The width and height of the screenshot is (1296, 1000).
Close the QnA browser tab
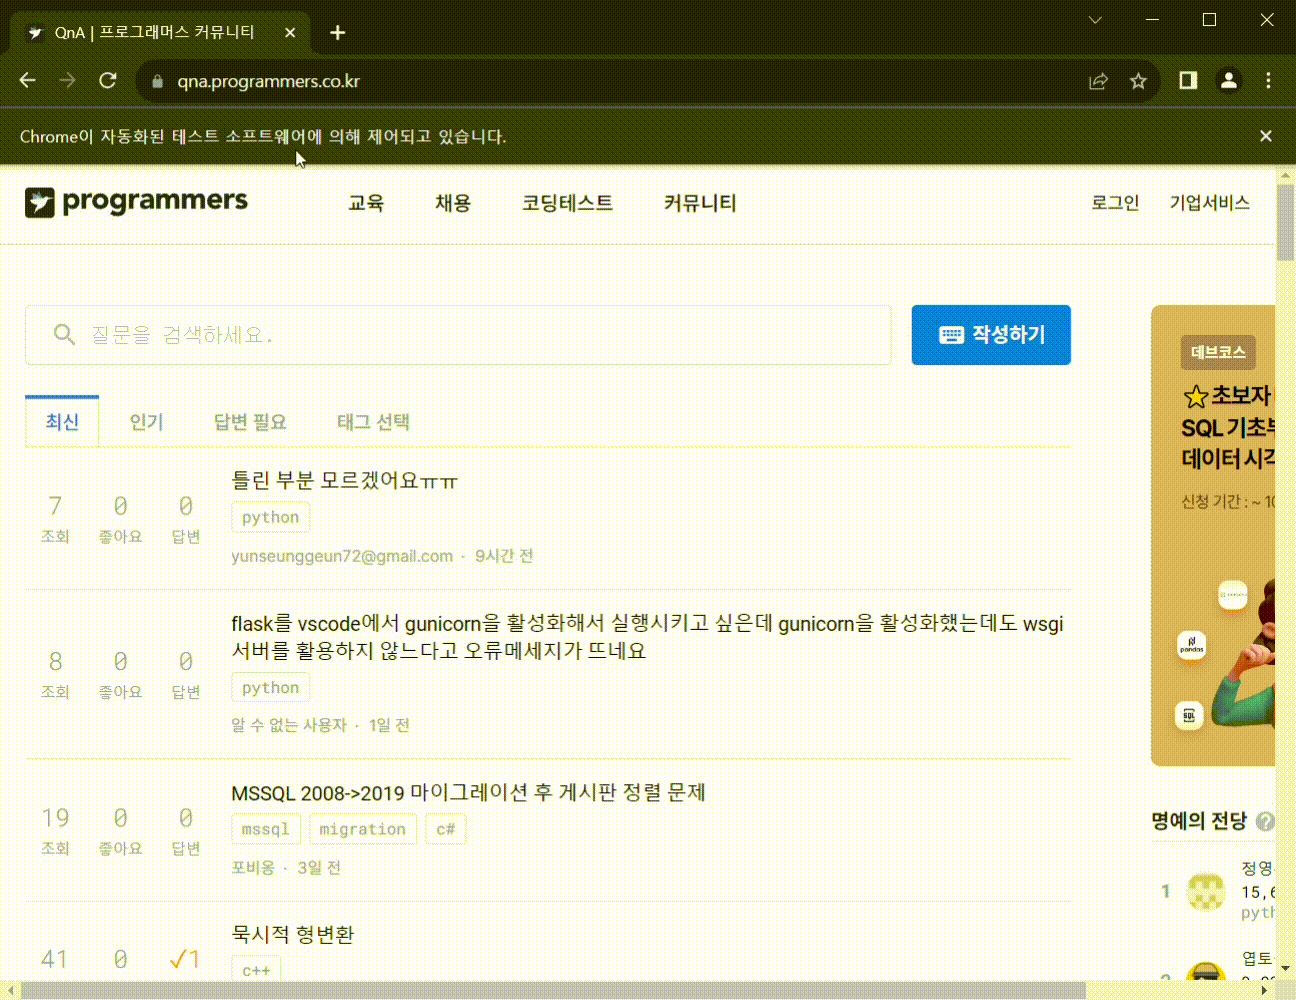290,33
